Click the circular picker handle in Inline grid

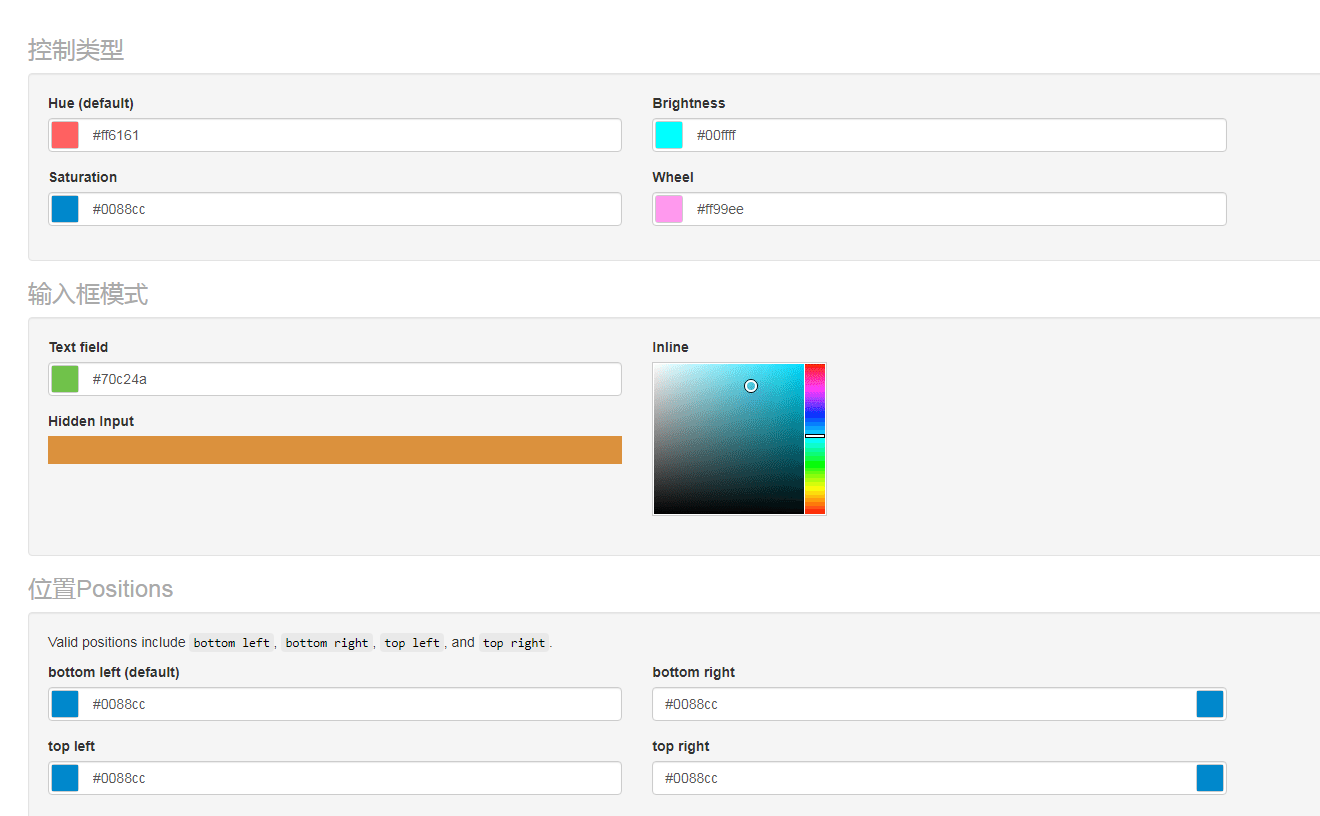point(751,386)
